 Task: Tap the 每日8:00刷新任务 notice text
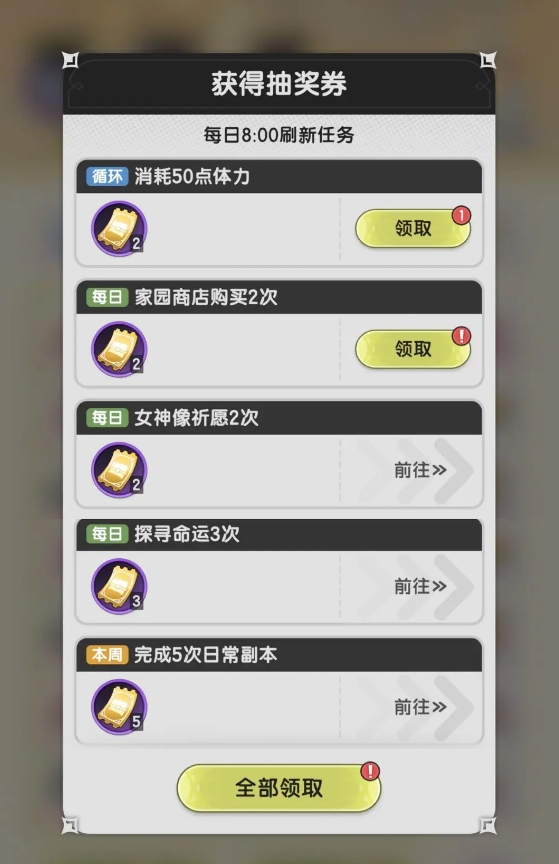pos(279,135)
